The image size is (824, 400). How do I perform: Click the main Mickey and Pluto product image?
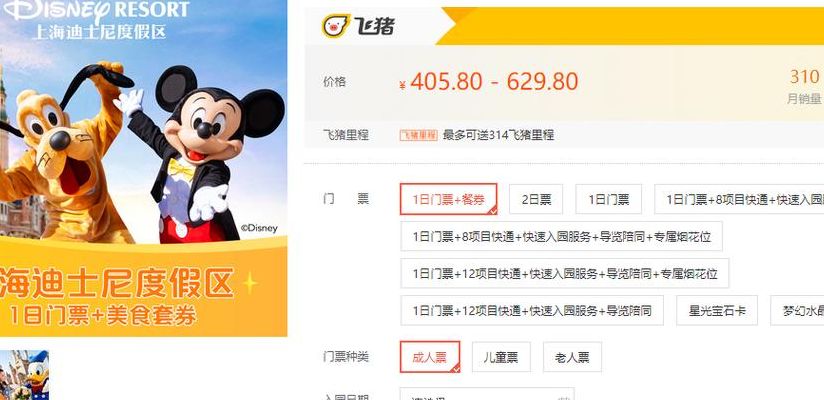pos(143,168)
